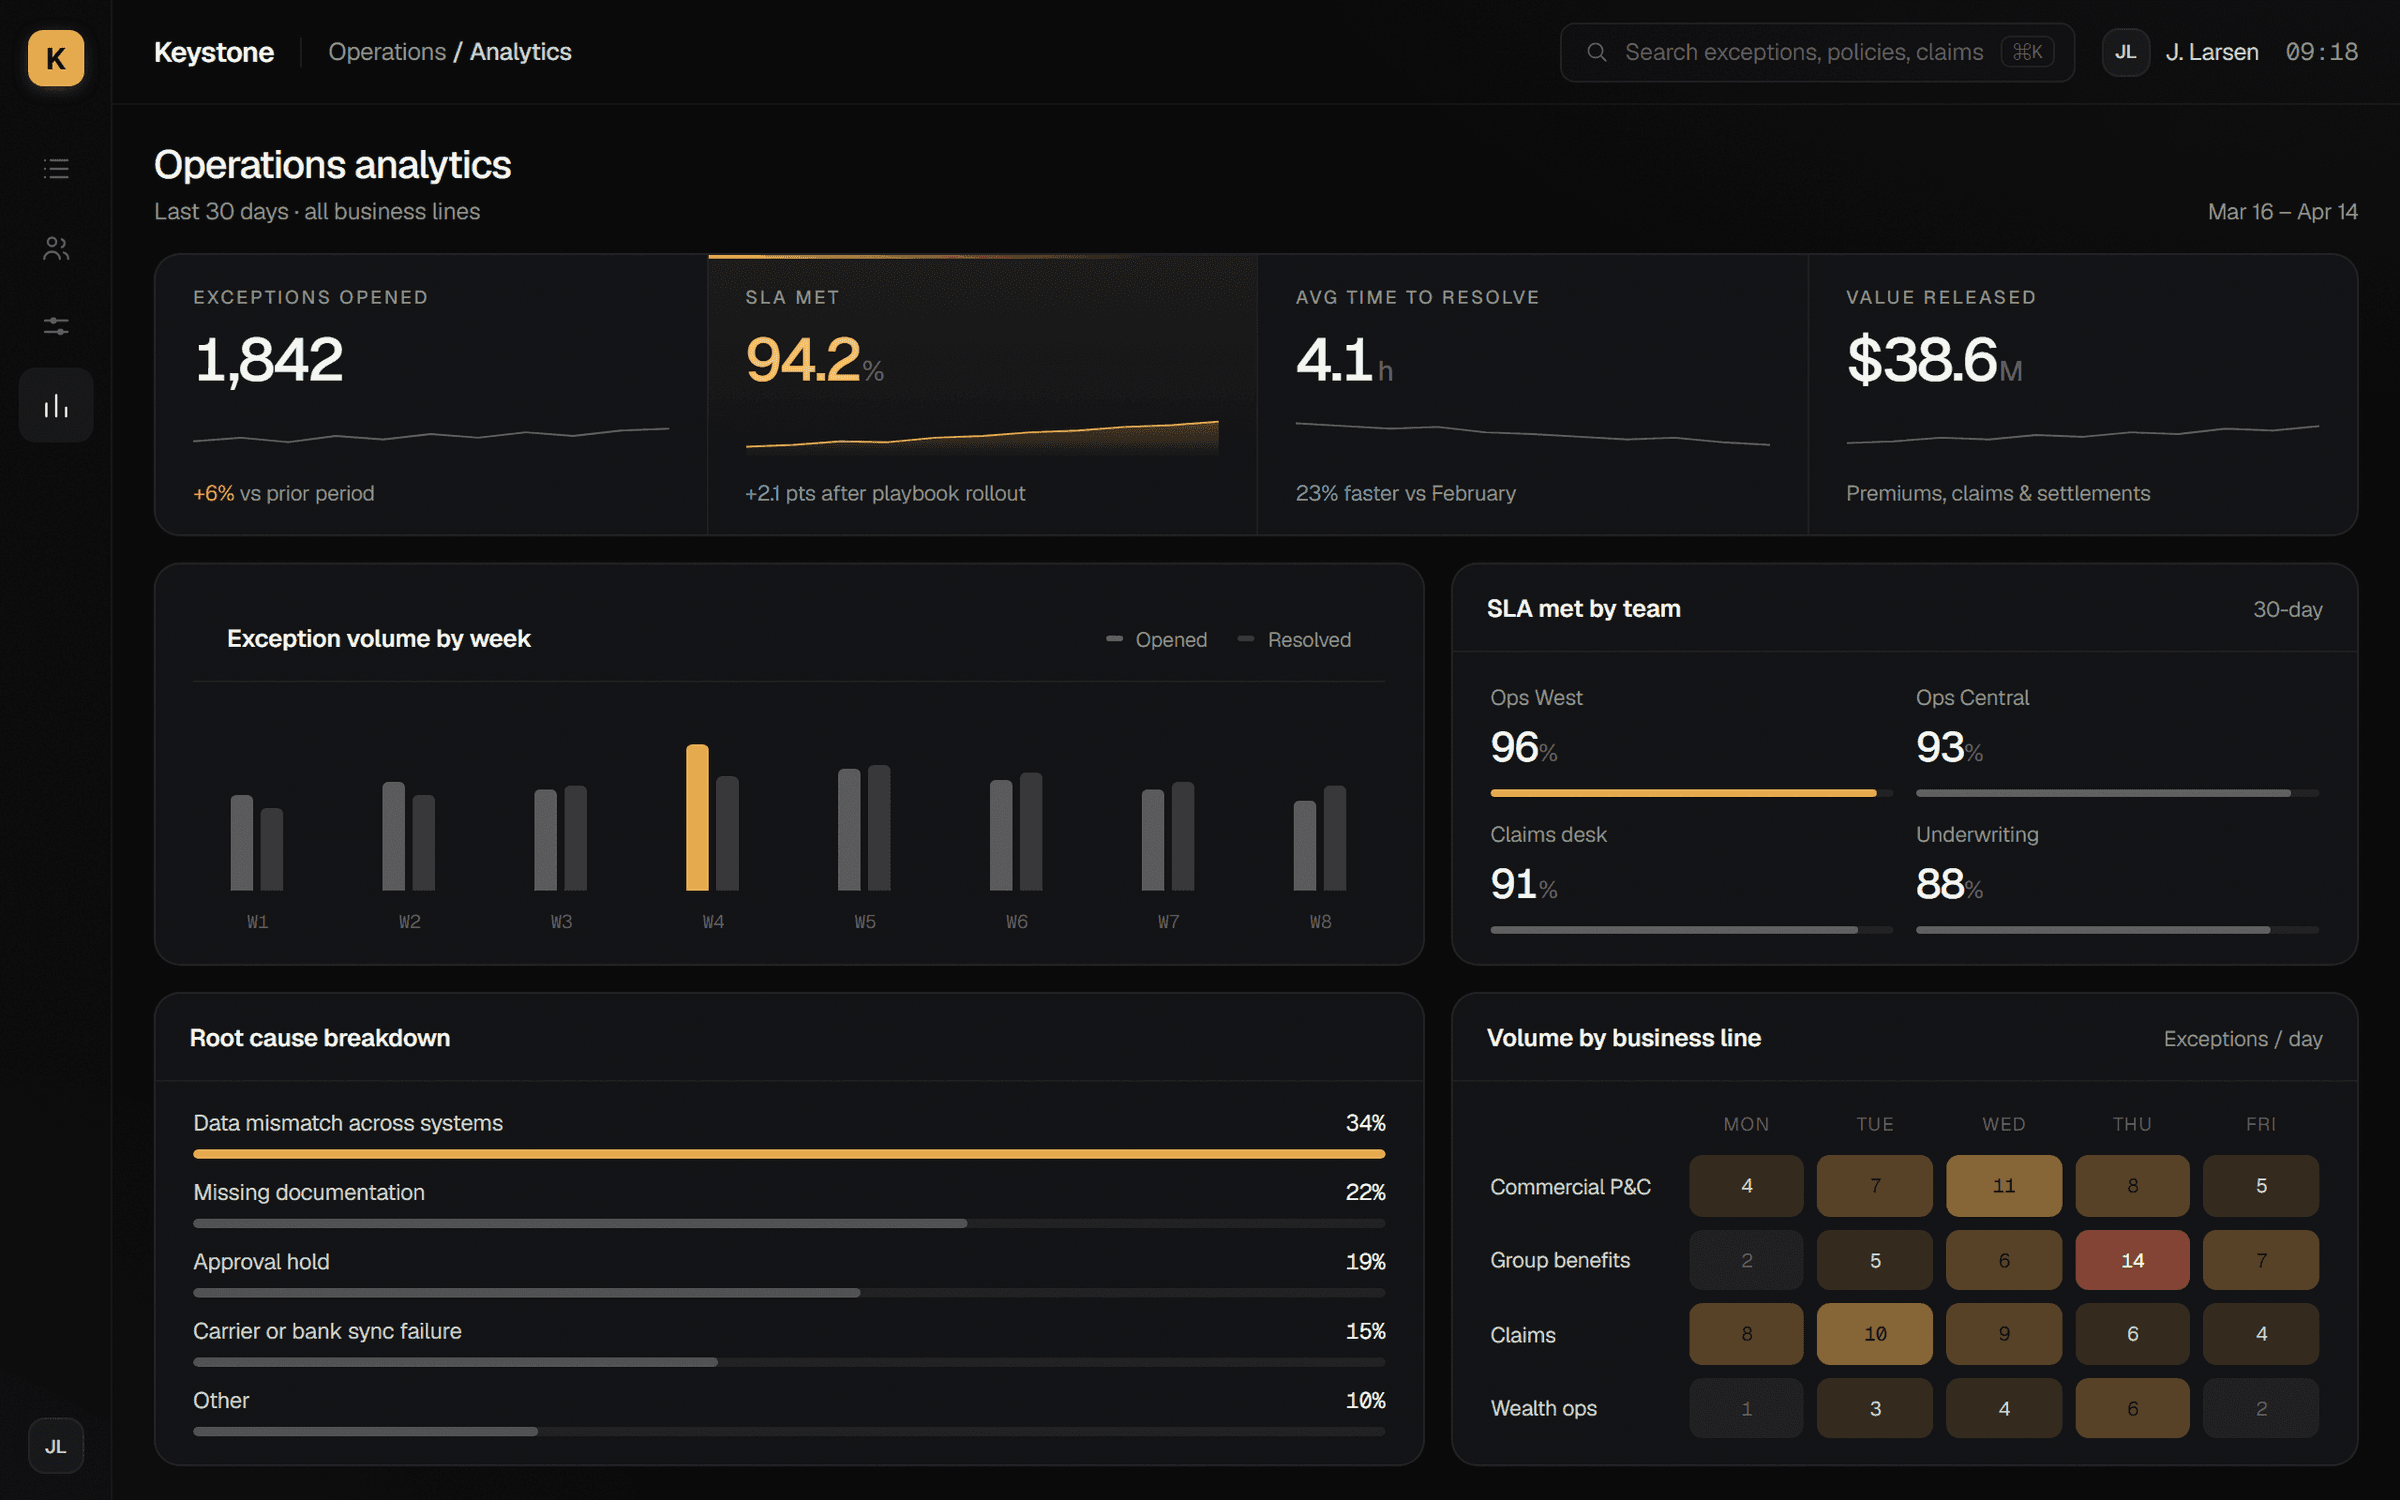Click the Missing documentation row
Image resolution: width=2400 pixels, height=1500 pixels.
coord(789,1203)
